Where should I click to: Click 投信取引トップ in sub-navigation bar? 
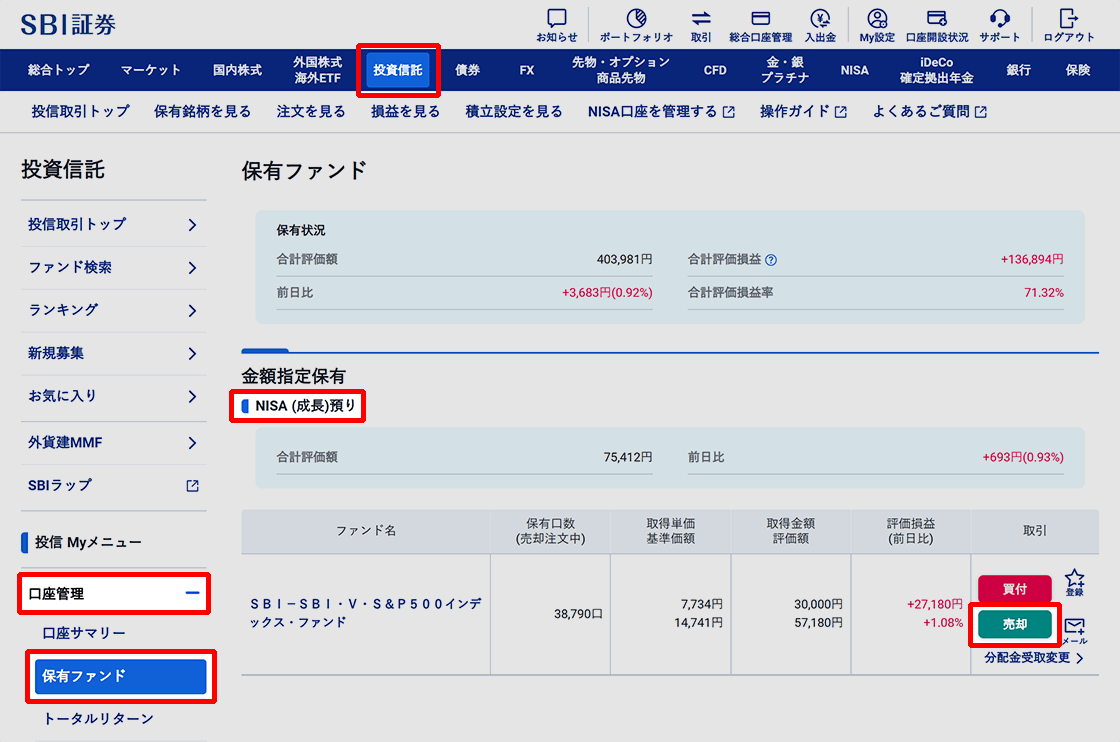coord(81,111)
